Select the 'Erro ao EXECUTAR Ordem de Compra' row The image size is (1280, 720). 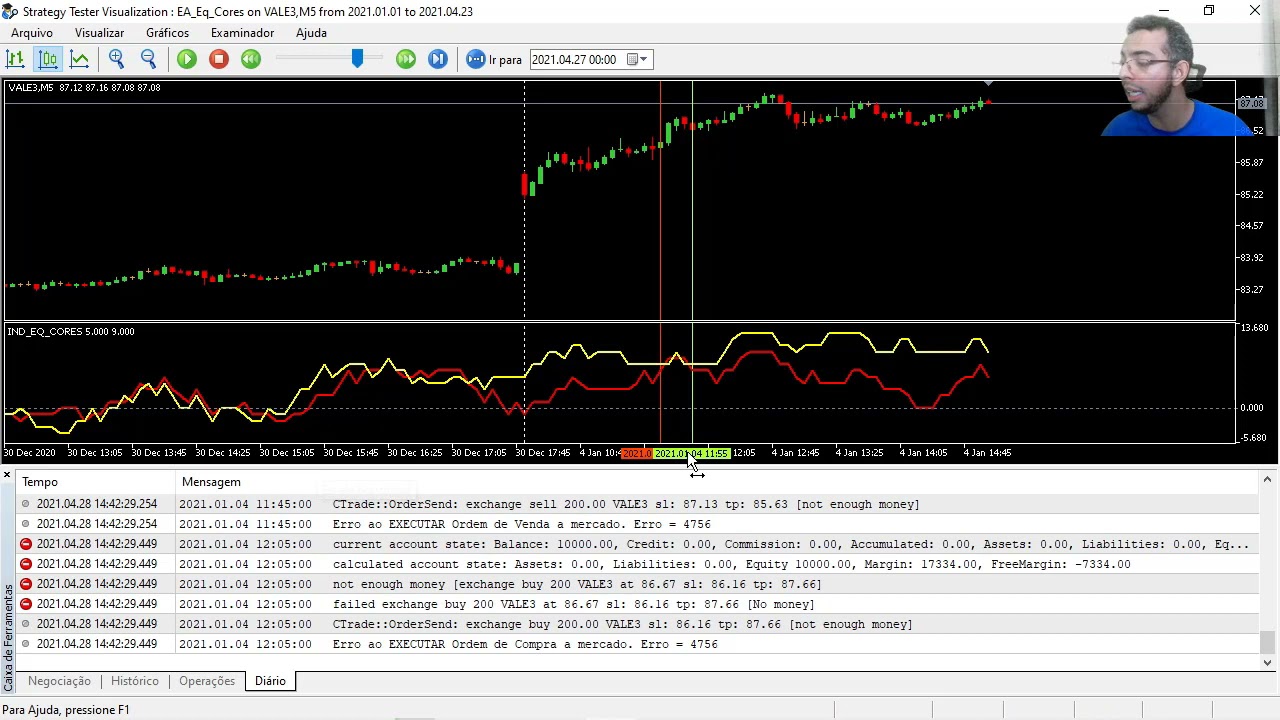point(638,644)
